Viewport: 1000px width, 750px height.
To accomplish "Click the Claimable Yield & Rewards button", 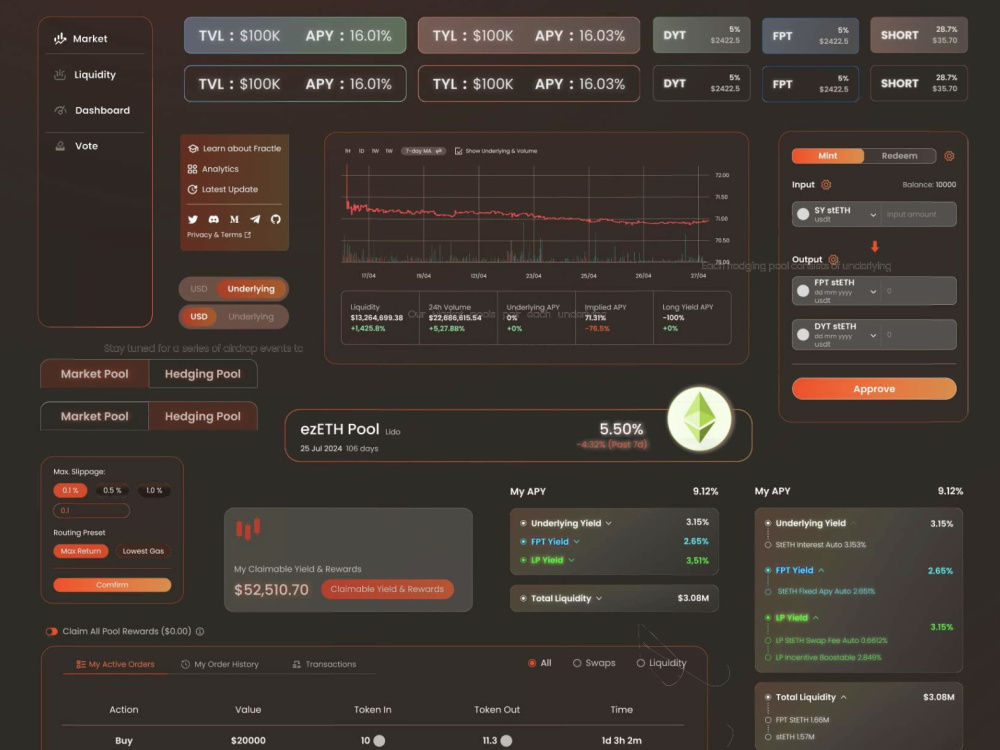I will coord(387,589).
